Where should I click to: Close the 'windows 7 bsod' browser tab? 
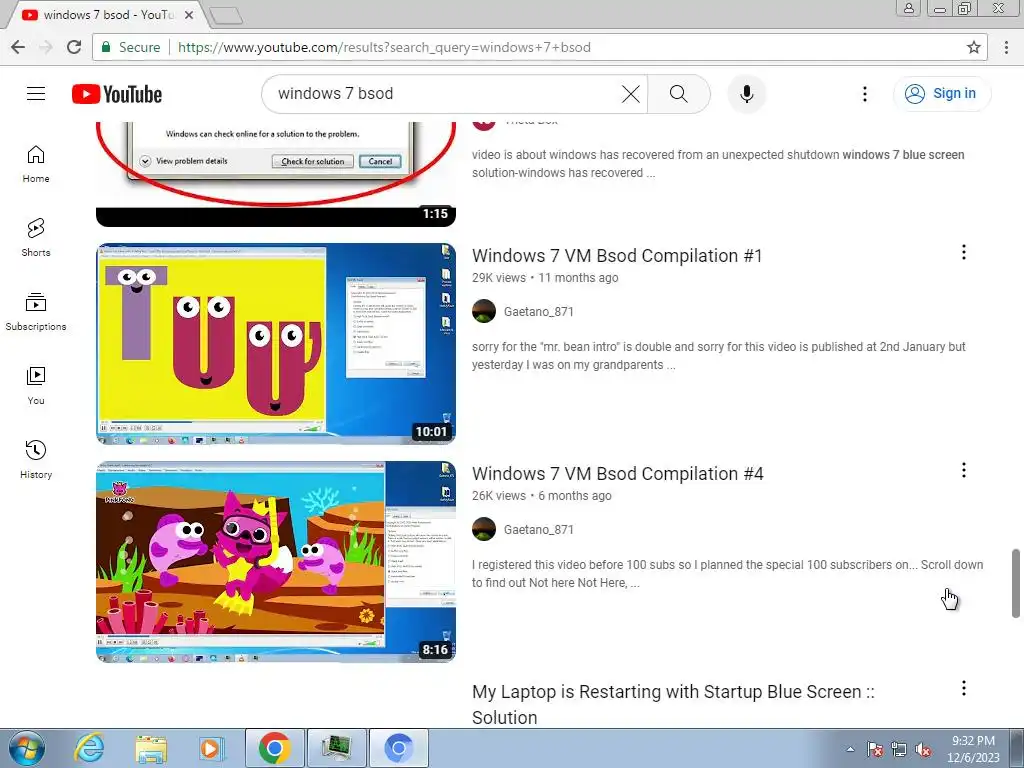pyautogui.click(x=189, y=15)
